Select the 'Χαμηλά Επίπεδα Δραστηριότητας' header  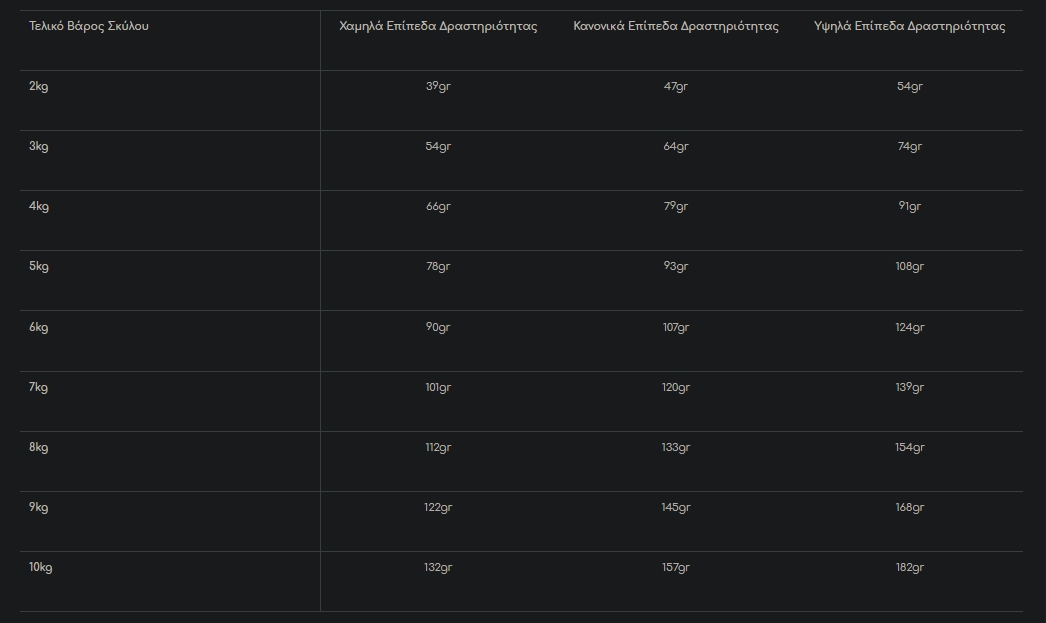pos(438,26)
